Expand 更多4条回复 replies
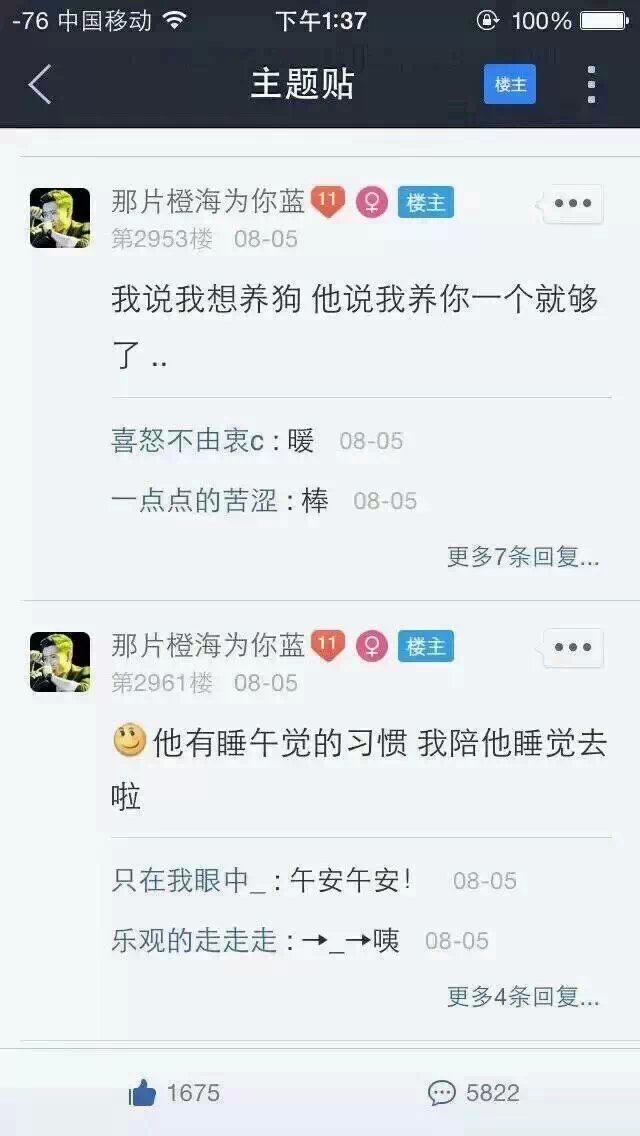This screenshot has width=640, height=1136. tap(523, 998)
